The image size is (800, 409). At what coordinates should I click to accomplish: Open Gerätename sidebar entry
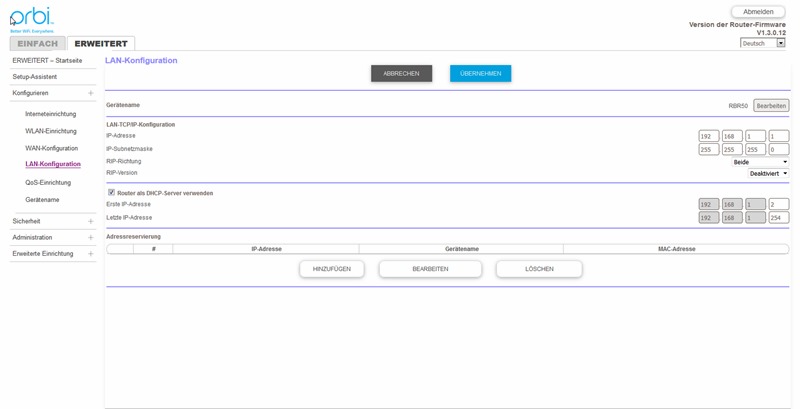[42, 199]
